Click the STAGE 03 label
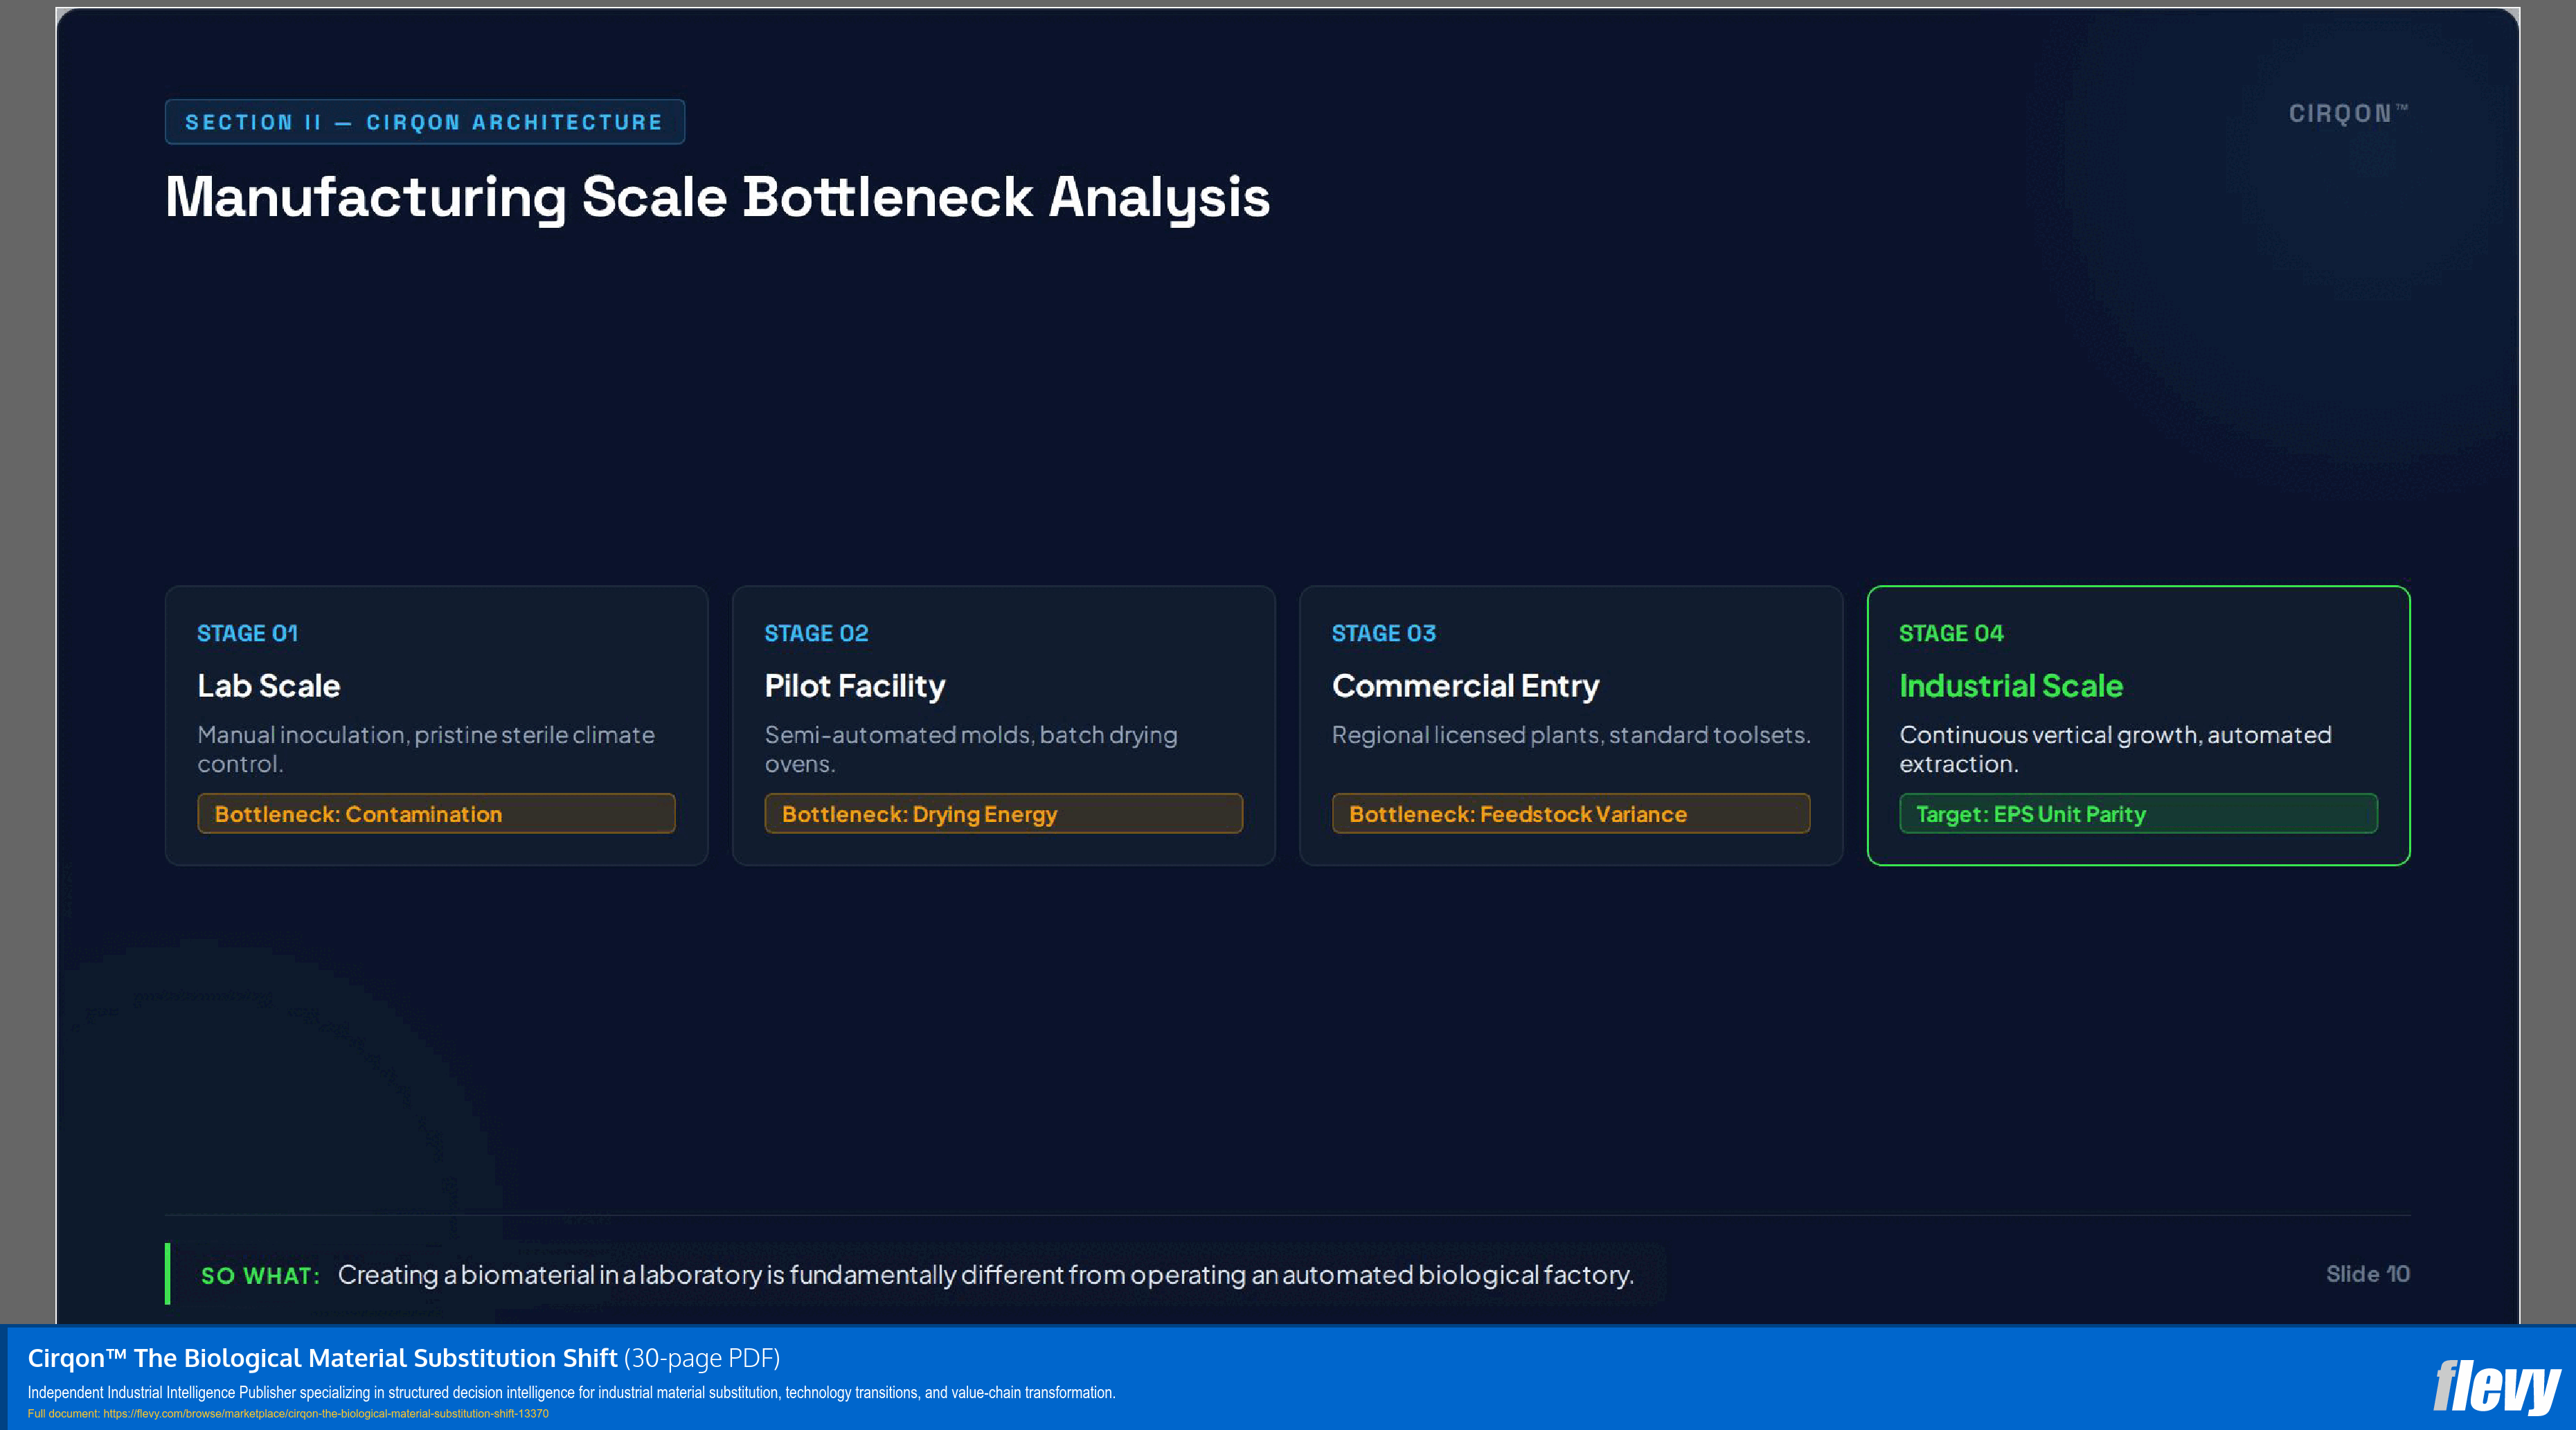This screenshot has width=2576, height=1430. 1383,633
